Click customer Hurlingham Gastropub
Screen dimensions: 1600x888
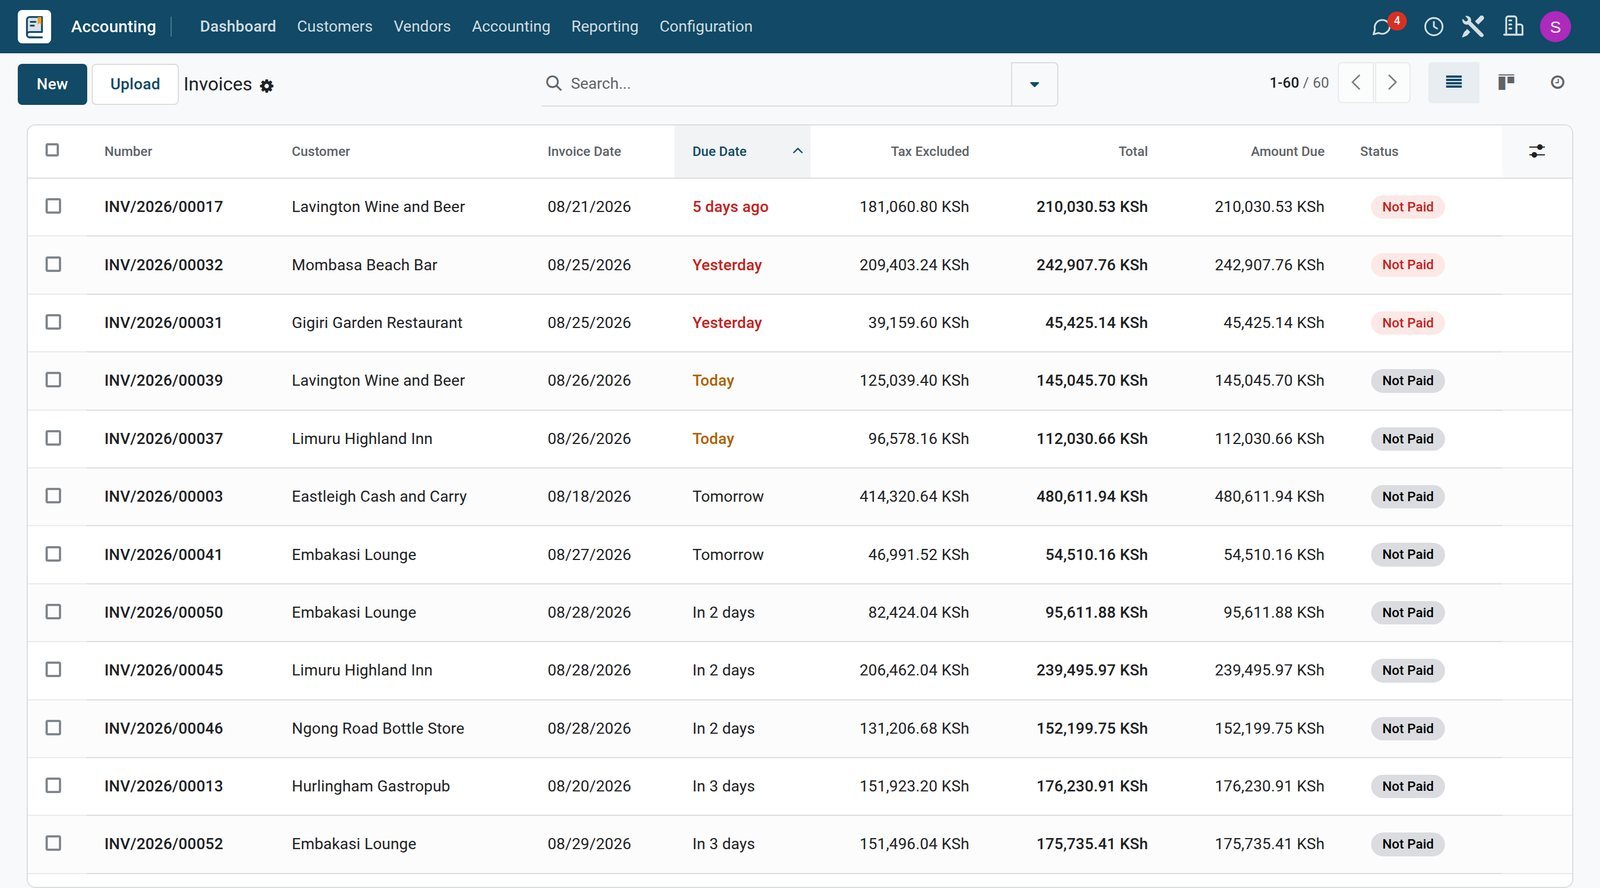click(x=371, y=786)
